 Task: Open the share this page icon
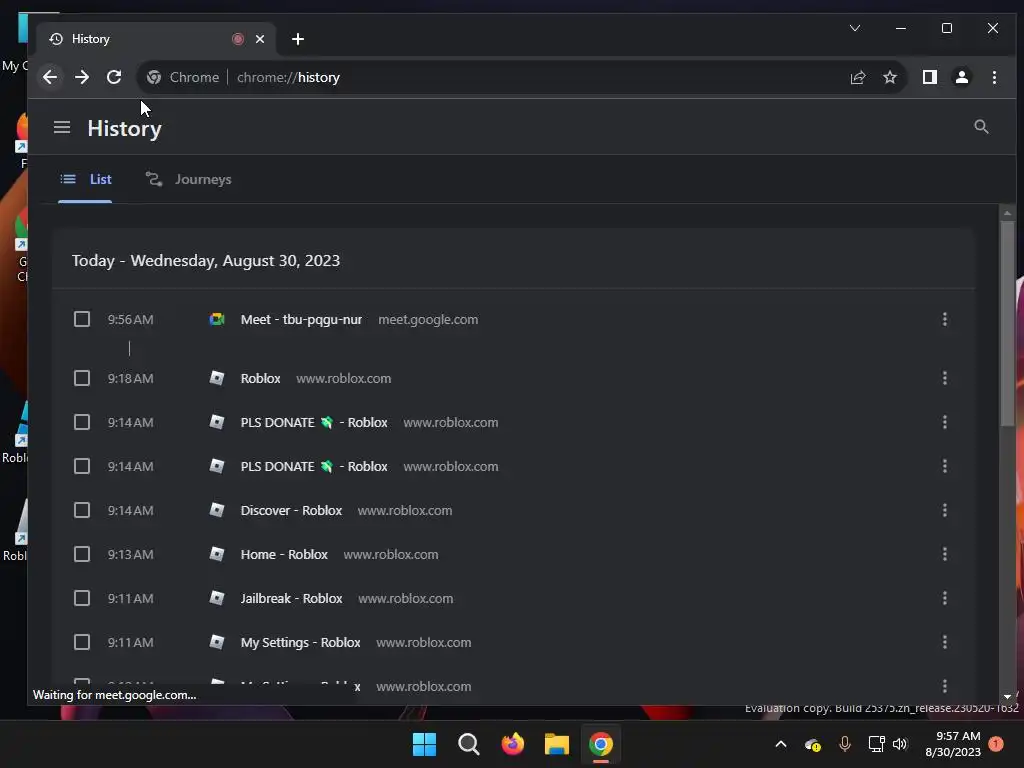coord(857,77)
